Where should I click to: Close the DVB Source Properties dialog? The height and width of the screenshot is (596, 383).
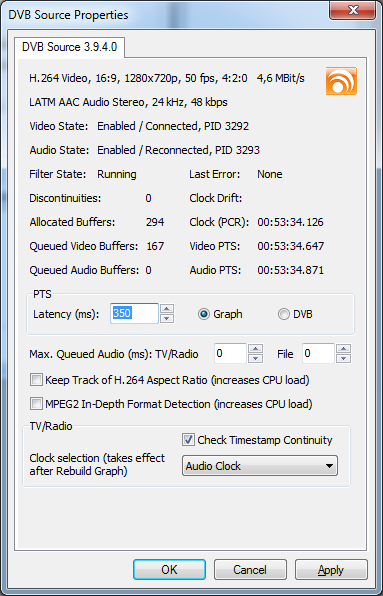(x=352, y=10)
